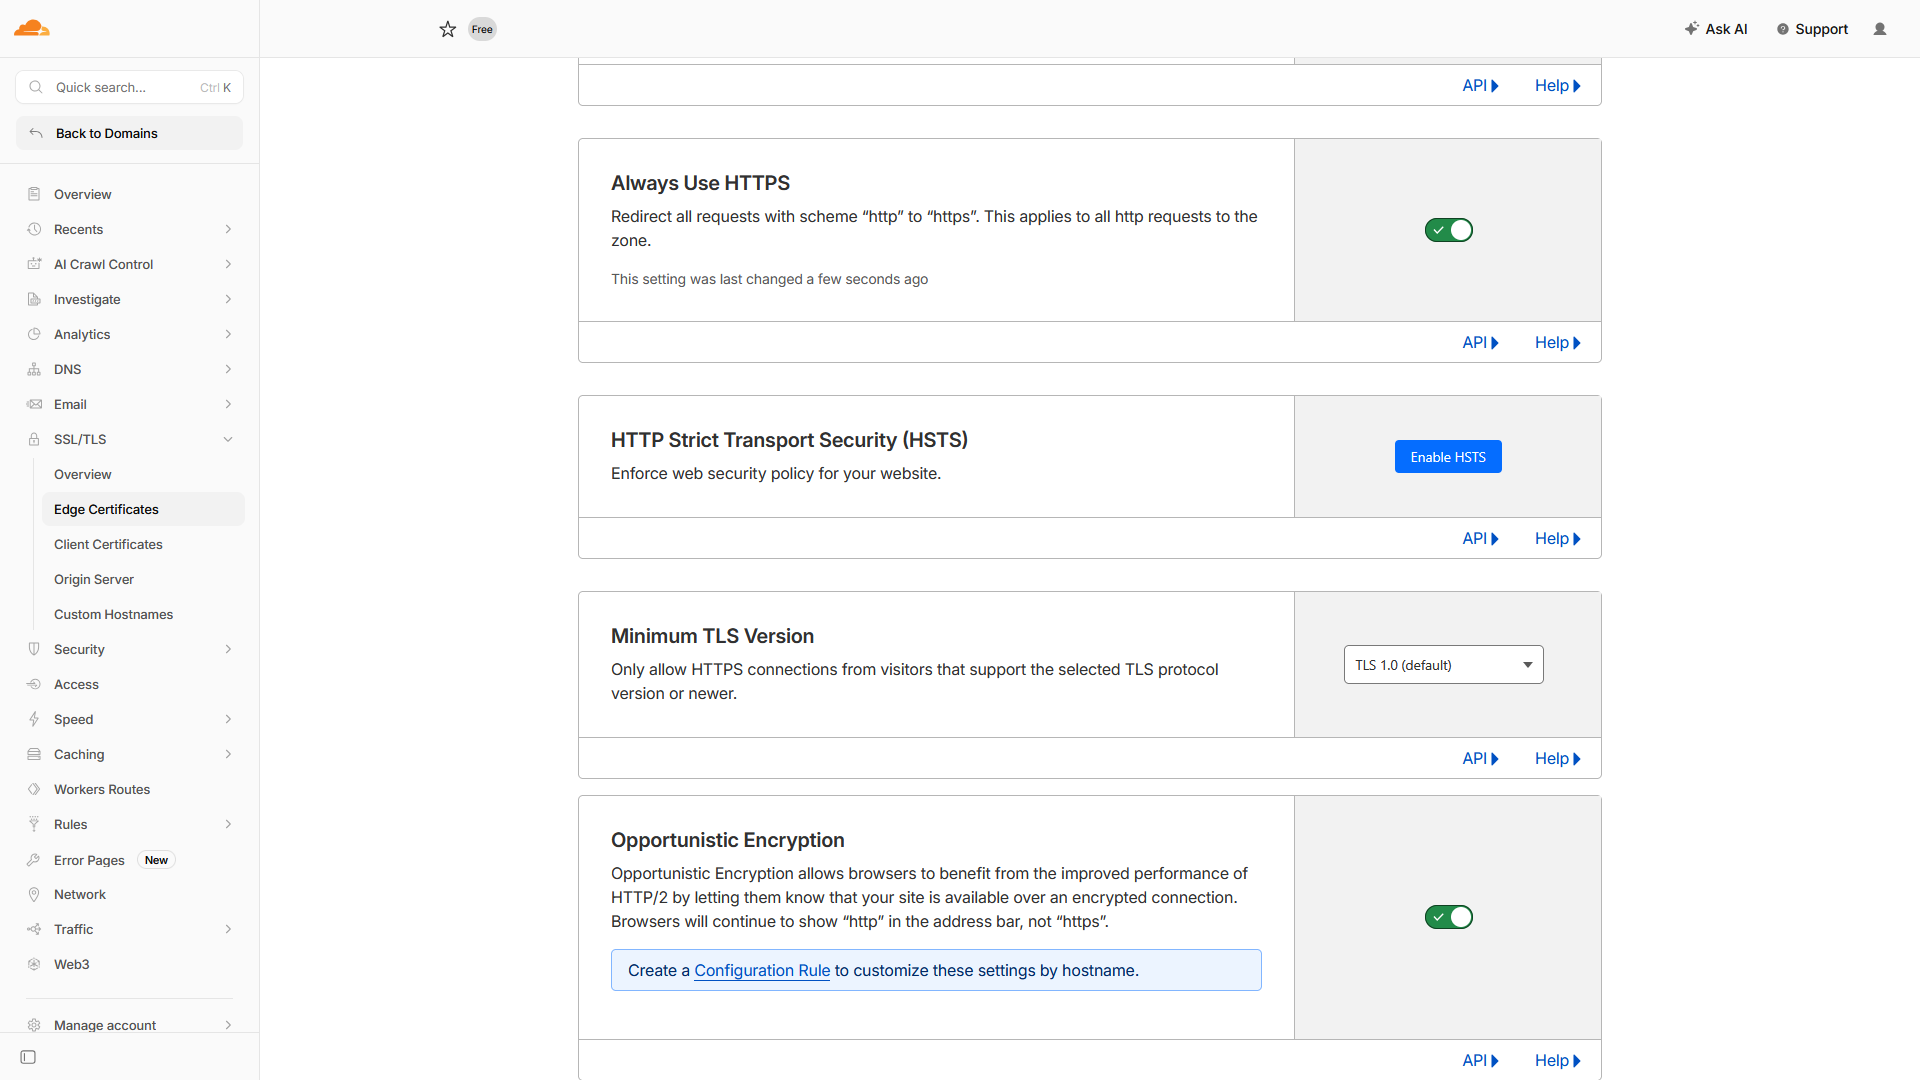Open the Minimum TLS Version dropdown

click(x=1443, y=665)
